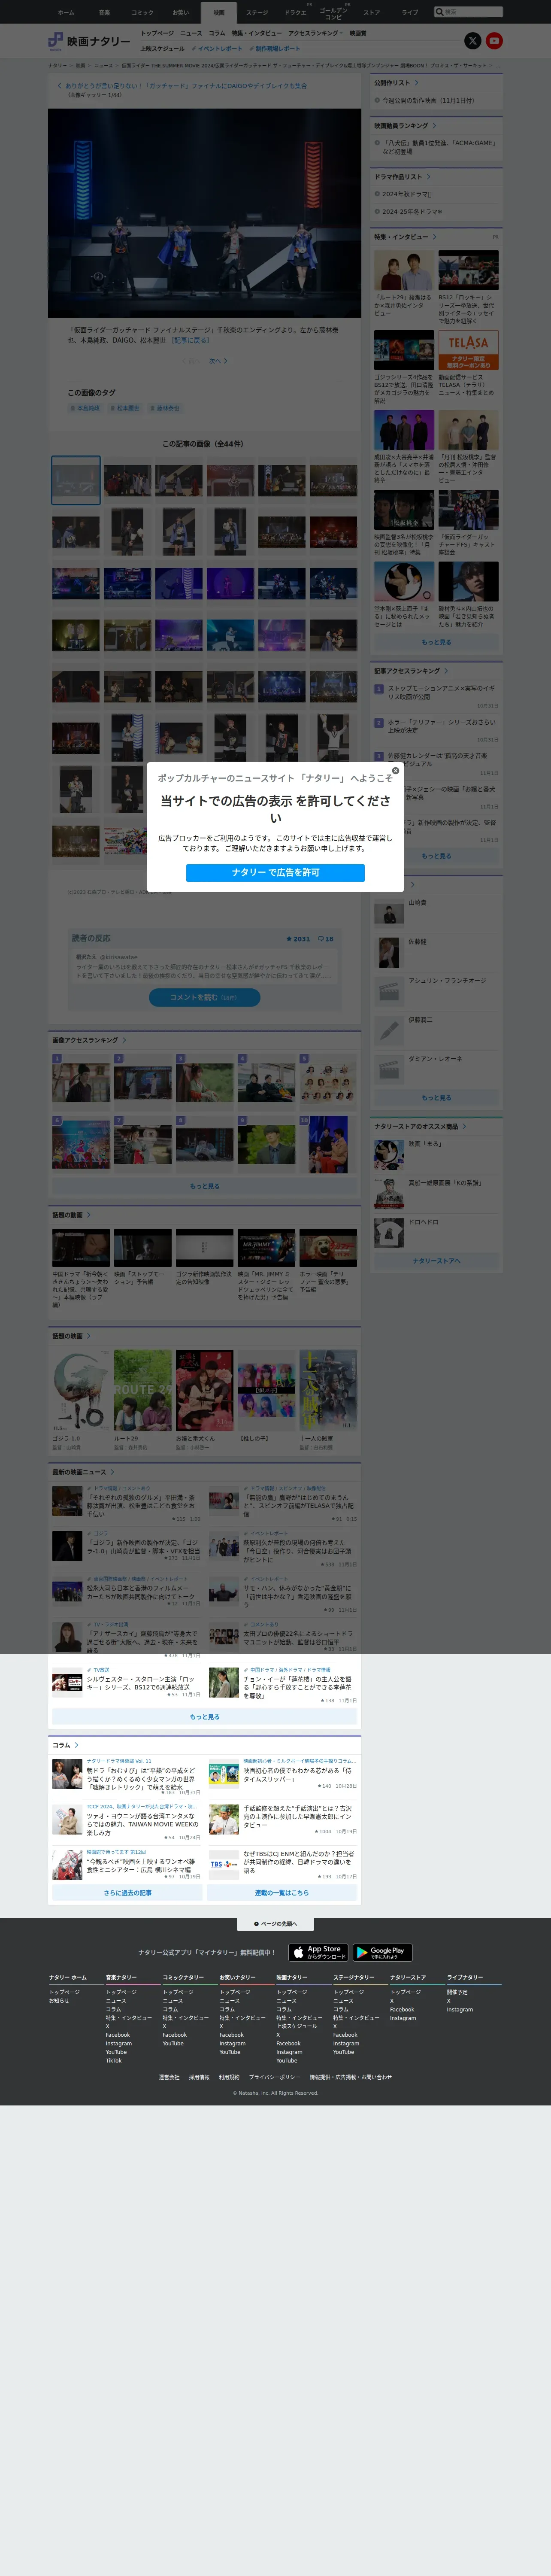The height and width of the screenshot is (2576, 551).
Task: Open 映画賞 in the sub navigation
Action: pos(358,33)
